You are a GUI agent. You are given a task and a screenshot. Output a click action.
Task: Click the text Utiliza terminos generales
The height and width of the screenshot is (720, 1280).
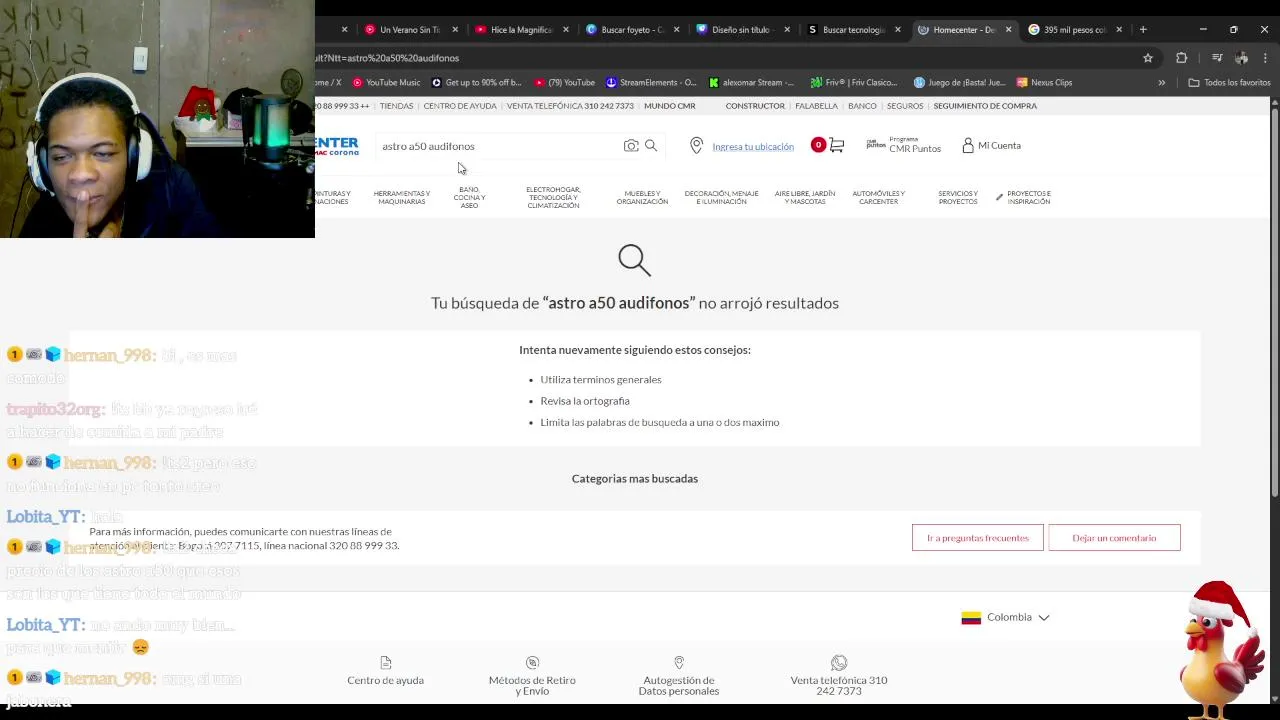point(601,379)
